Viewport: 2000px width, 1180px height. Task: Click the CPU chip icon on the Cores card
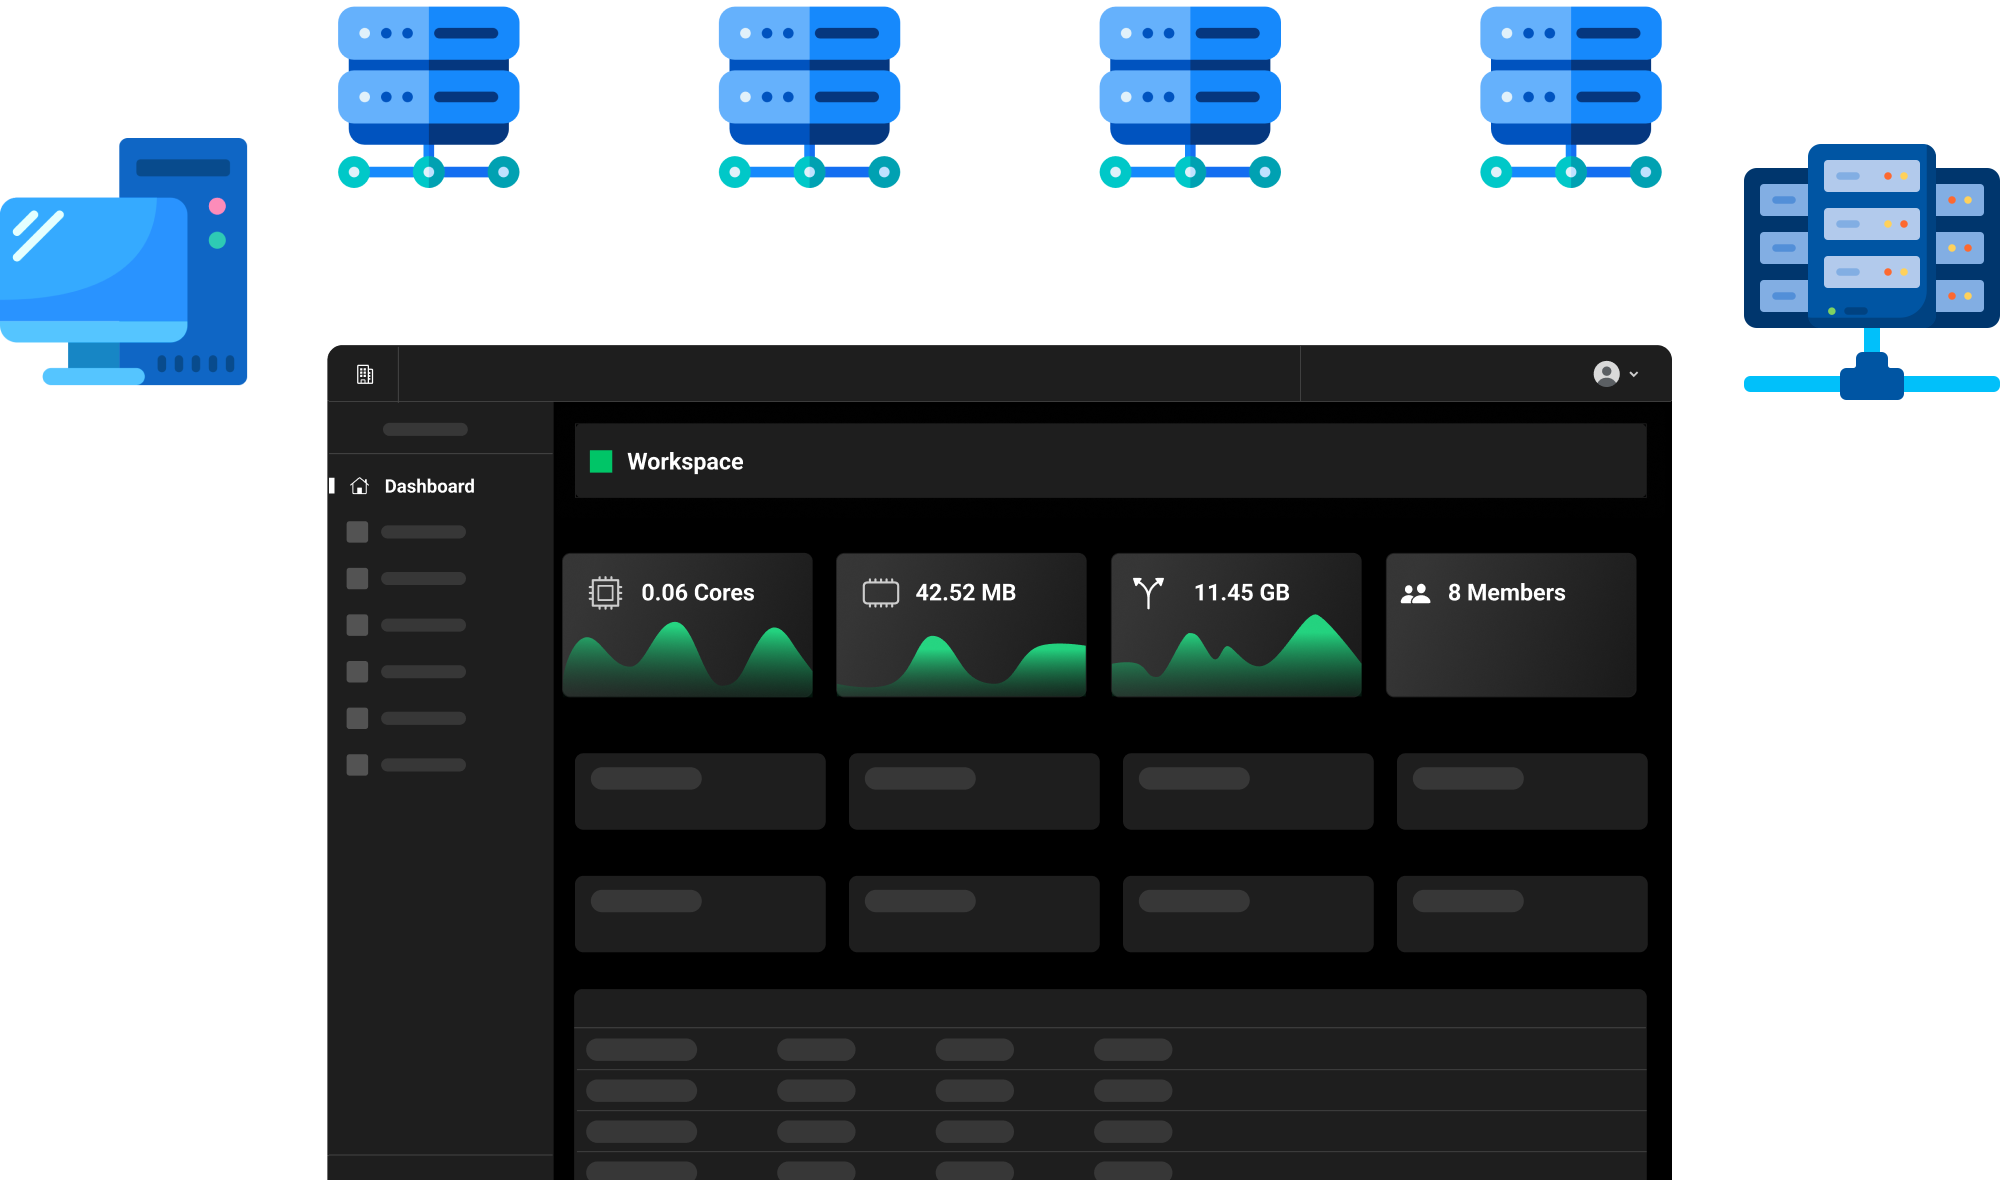pyautogui.click(x=605, y=592)
